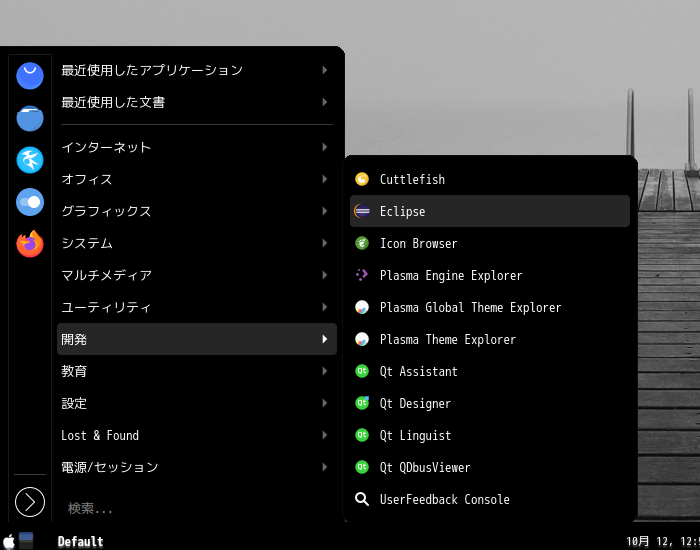
Task: Click the settings toggle icon in sidebar
Action: [30, 202]
